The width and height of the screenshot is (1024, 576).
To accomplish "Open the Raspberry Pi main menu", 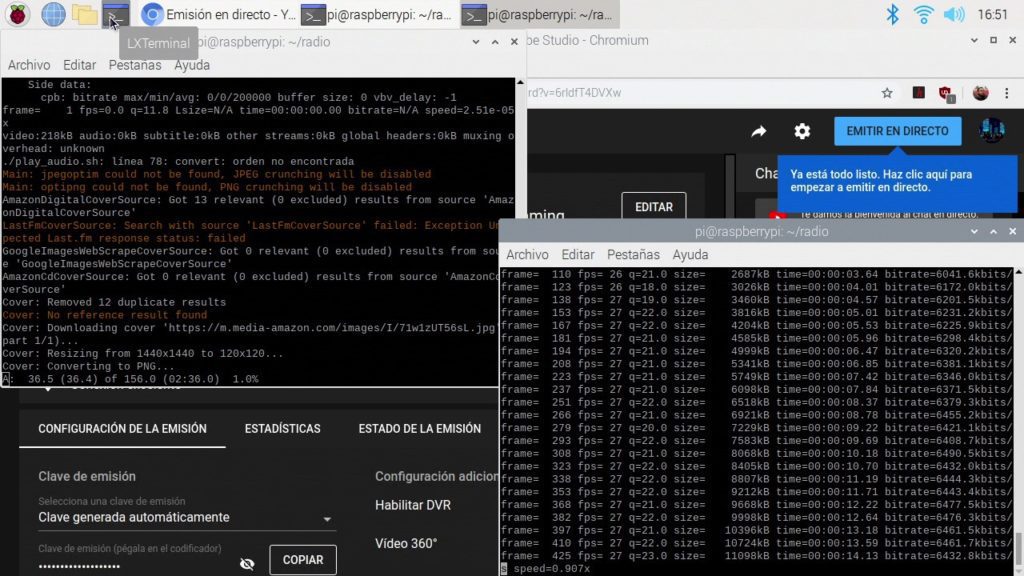I will click(19, 14).
